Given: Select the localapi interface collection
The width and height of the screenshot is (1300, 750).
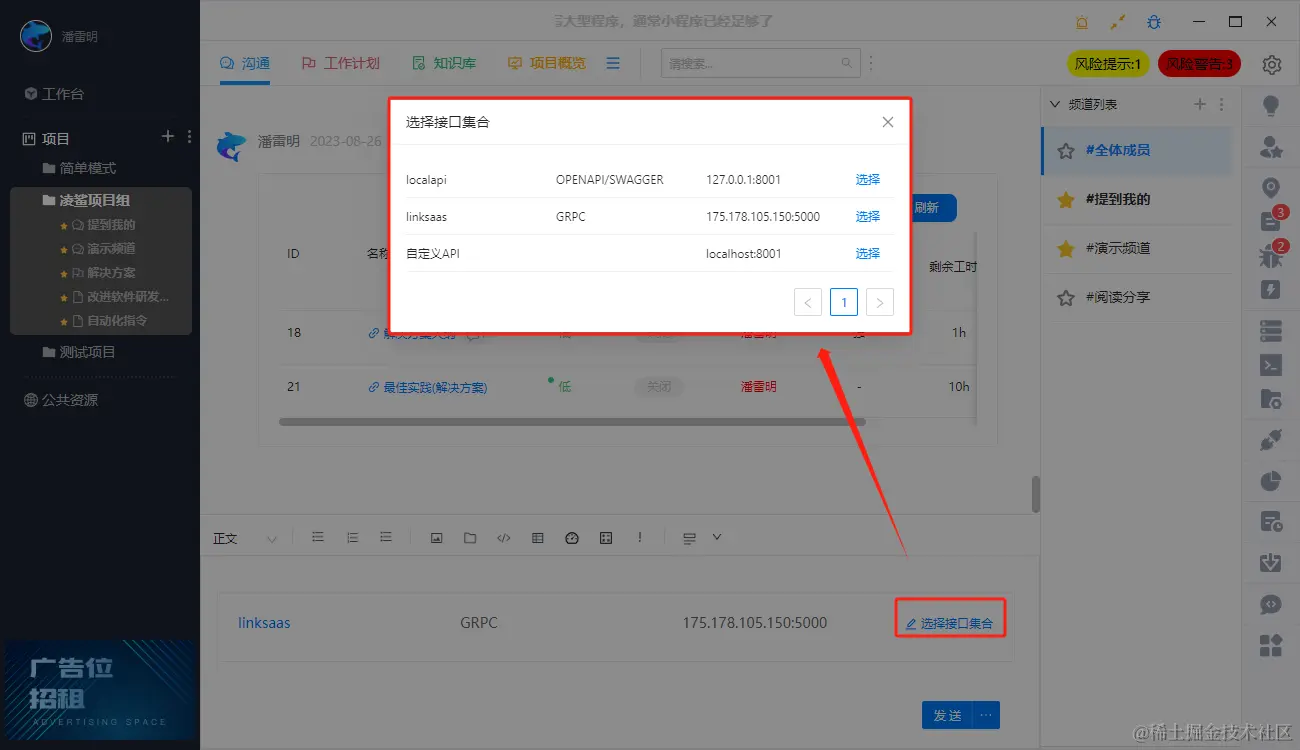Looking at the screenshot, I should click(x=867, y=180).
